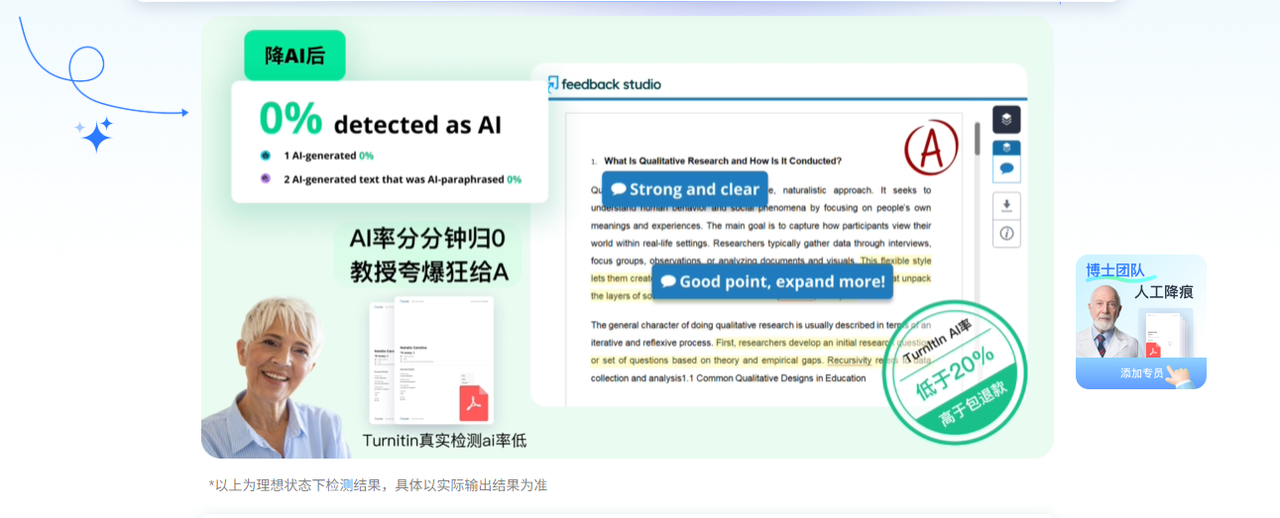The height and width of the screenshot is (518, 1280).
Task: Click the blue comment bubble icon in sidebar
Action: [x=1006, y=169]
